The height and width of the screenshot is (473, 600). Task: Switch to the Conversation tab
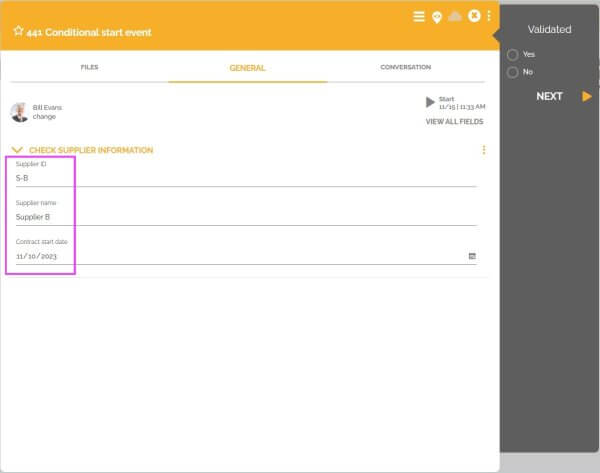pos(405,68)
